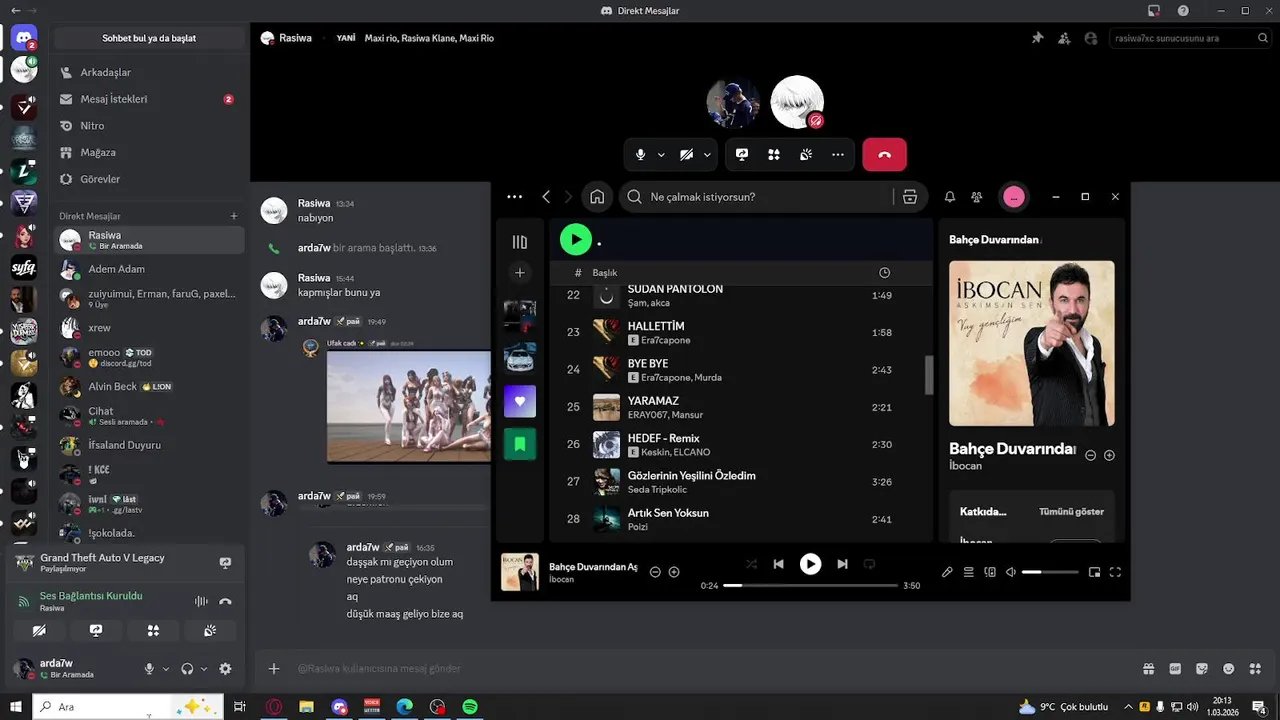This screenshot has width=1280, height=720.
Task: Open Liked Songs heart playlist
Action: (x=520, y=402)
